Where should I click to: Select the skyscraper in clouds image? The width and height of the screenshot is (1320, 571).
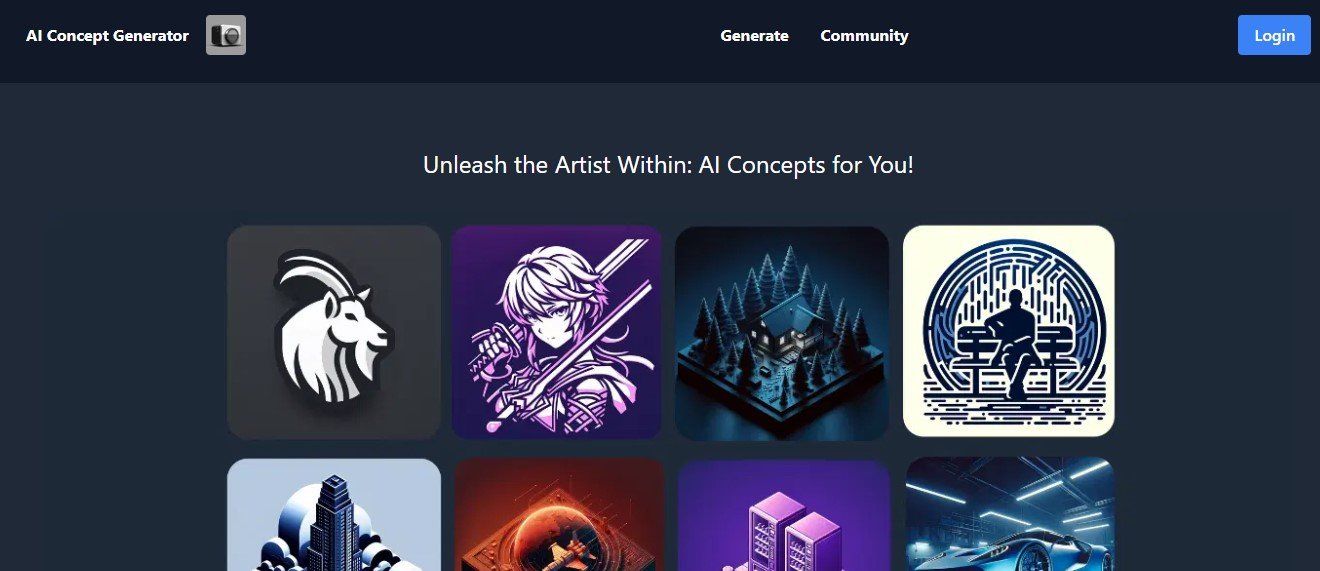pos(334,515)
